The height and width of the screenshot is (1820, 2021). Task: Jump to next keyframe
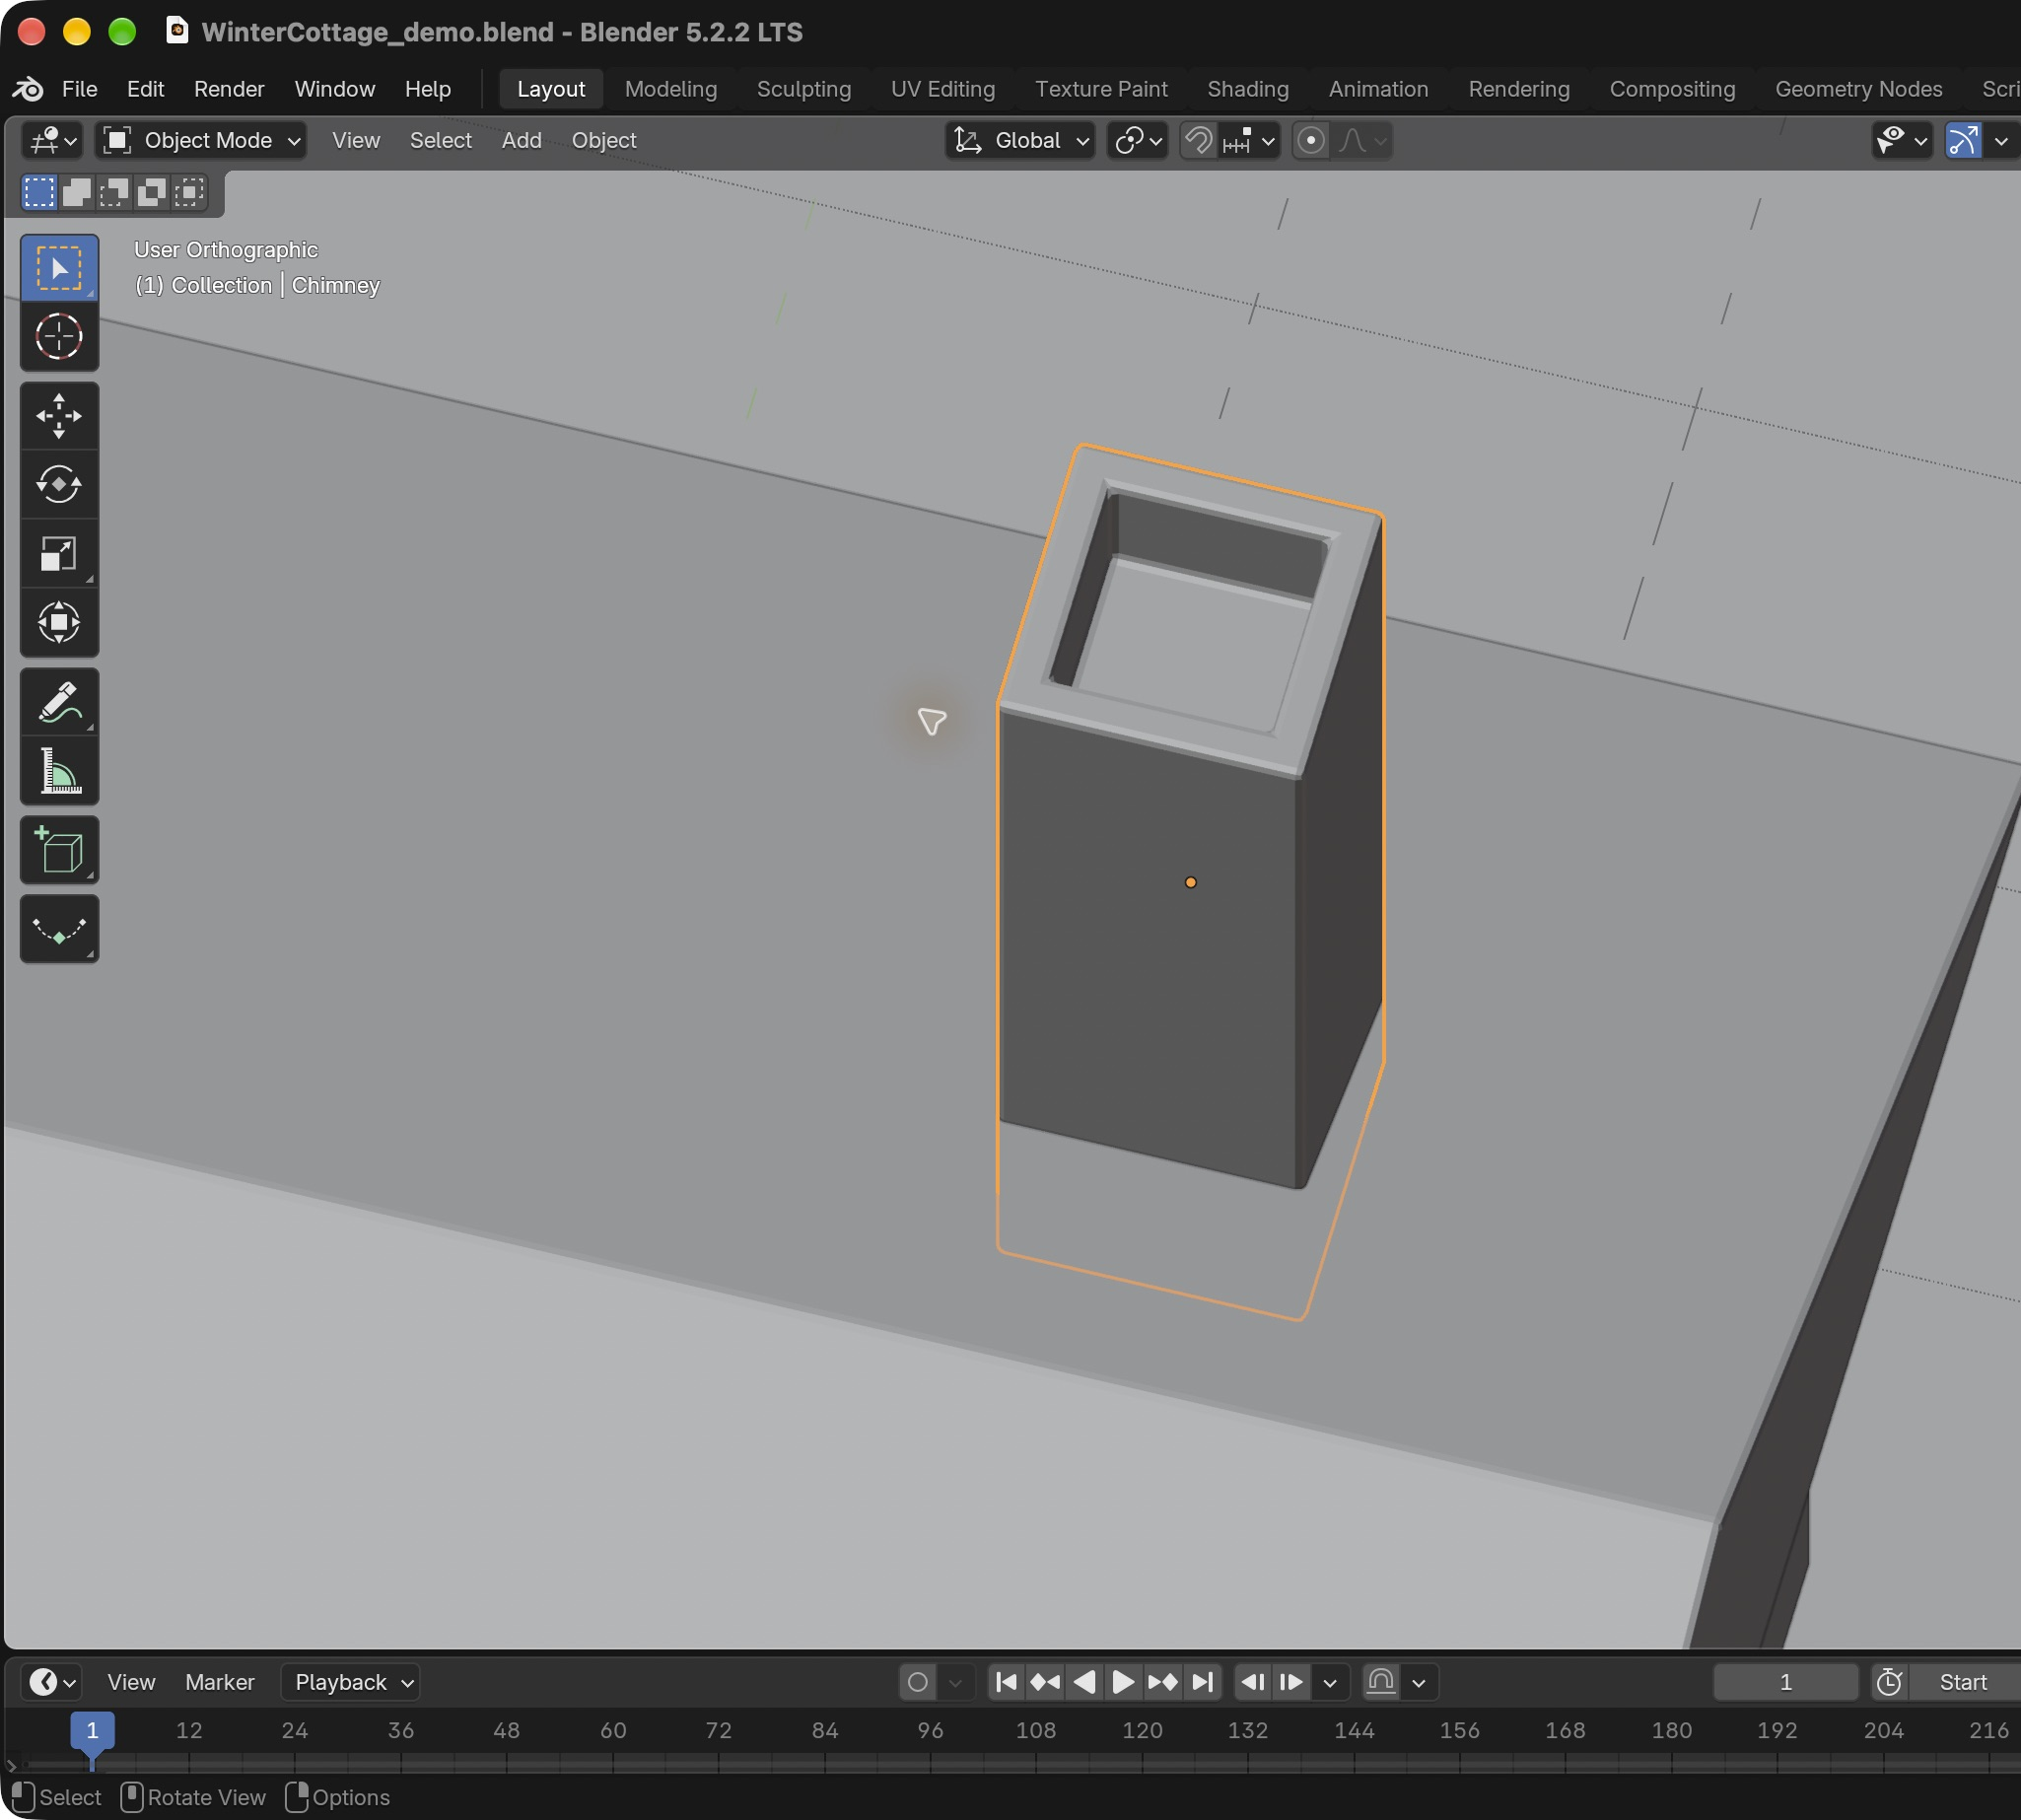tap(1163, 1682)
